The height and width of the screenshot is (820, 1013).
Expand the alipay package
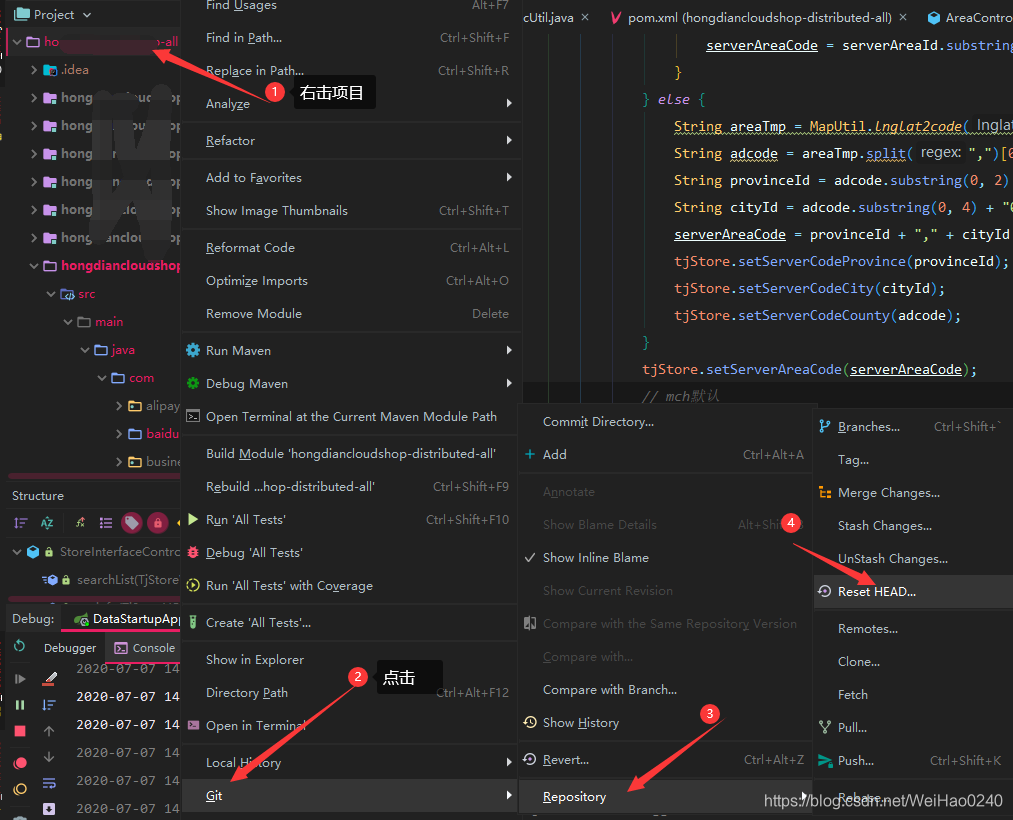(x=119, y=406)
